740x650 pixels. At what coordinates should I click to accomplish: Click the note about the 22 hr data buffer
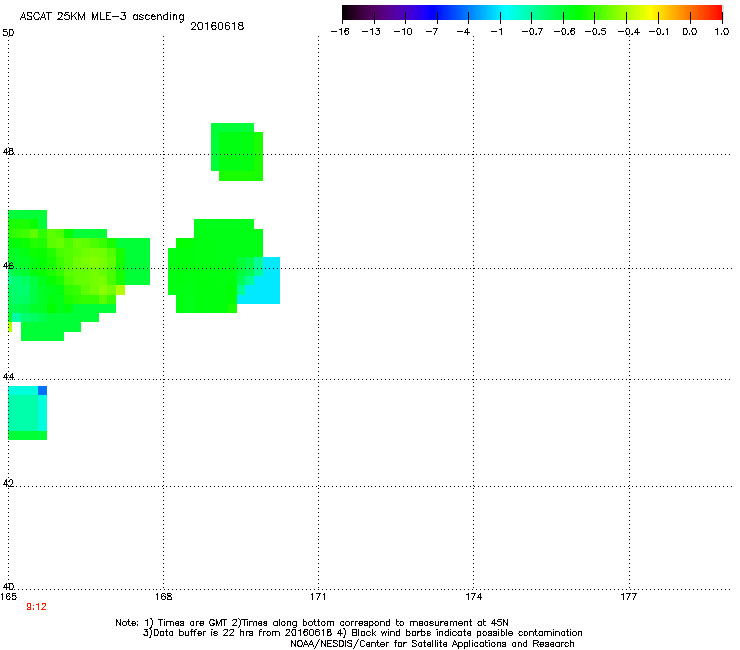(x=238, y=633)
